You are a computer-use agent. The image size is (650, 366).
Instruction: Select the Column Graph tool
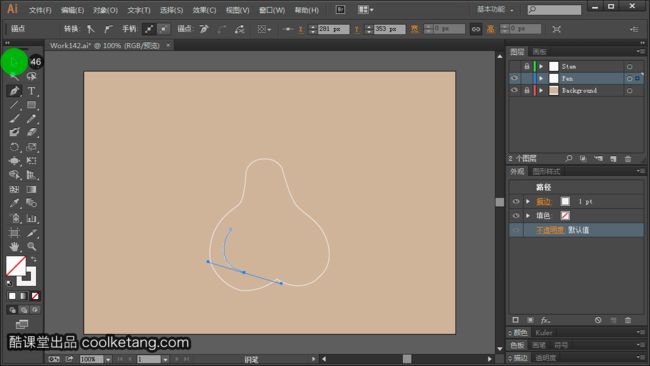tap(32, 218)
